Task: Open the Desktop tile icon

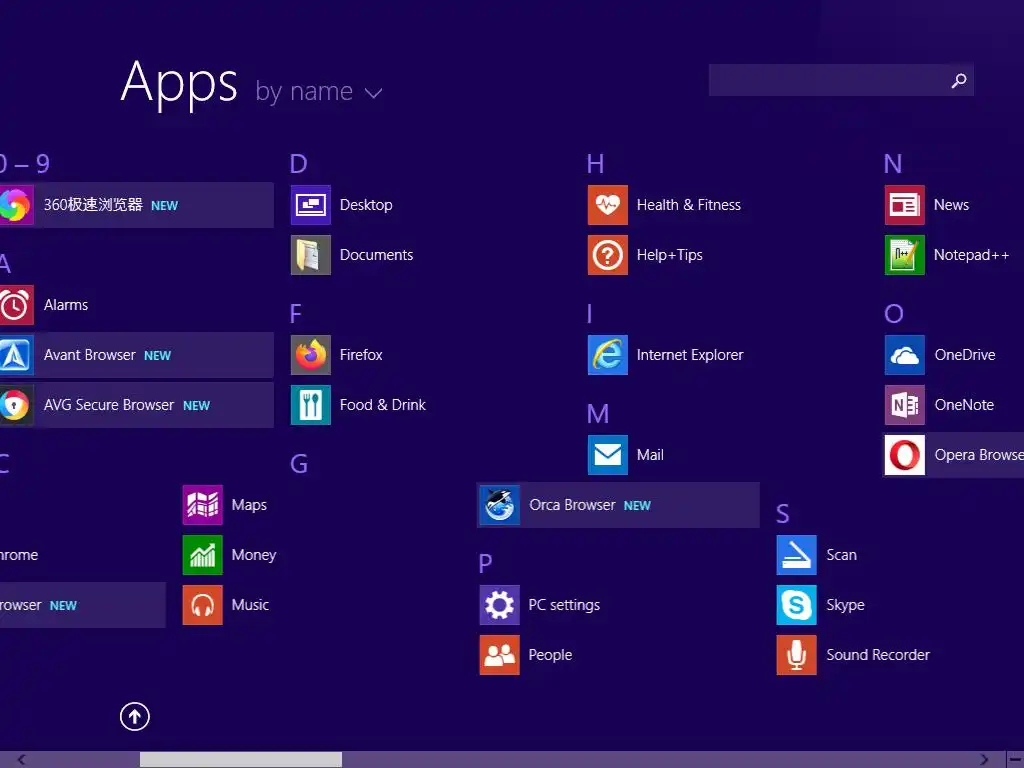Action: tap(311, 205)
